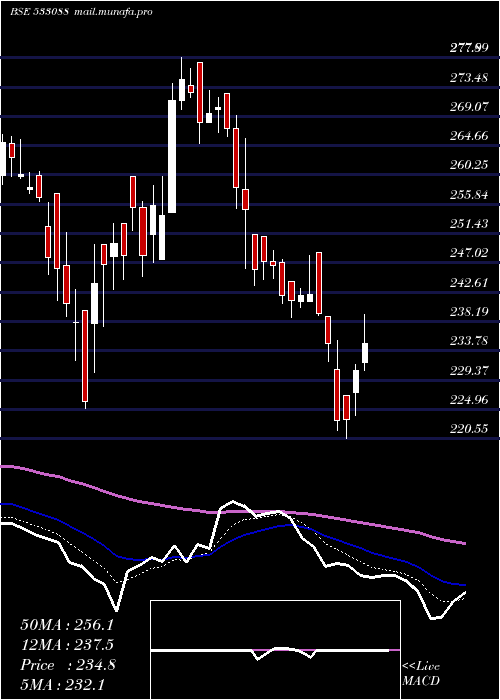Click the 5MA : 232.1 value

tap(62, 684)
